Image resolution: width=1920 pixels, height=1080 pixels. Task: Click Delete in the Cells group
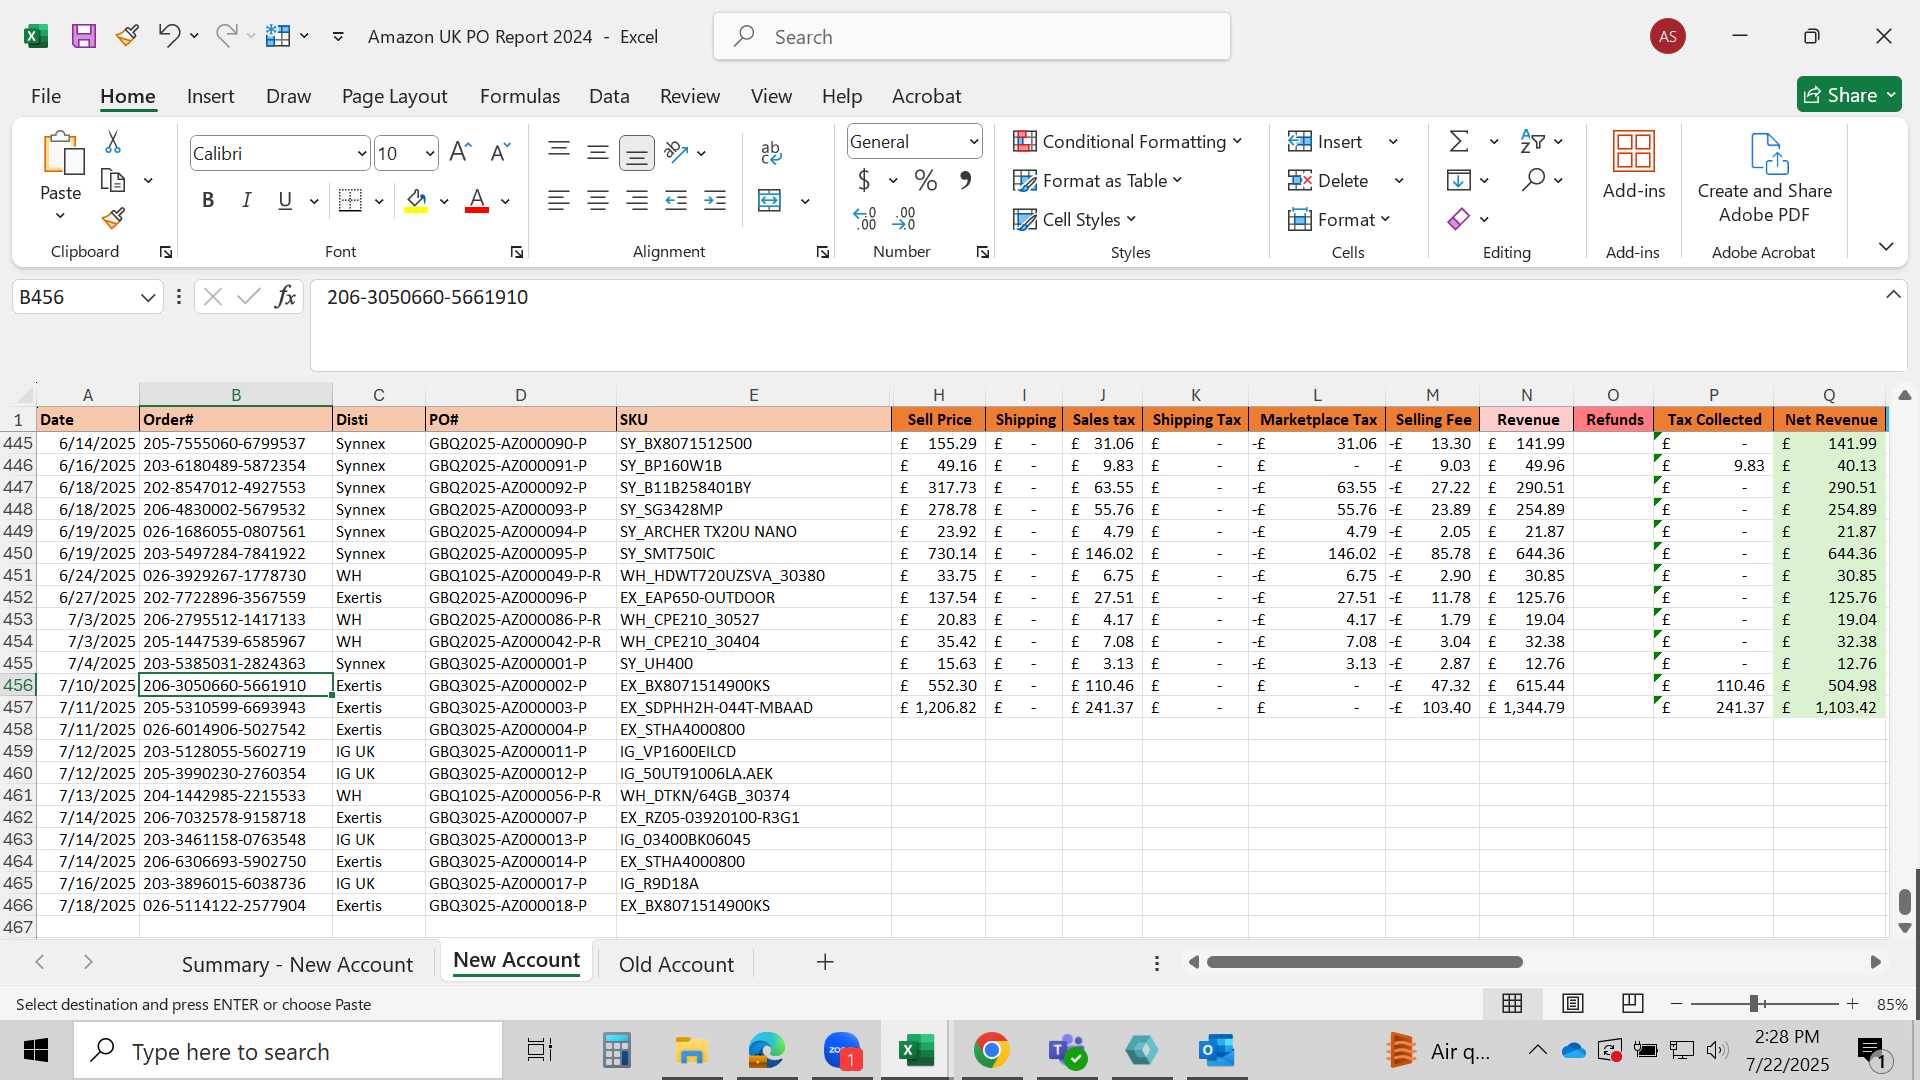coord(1329,181)
